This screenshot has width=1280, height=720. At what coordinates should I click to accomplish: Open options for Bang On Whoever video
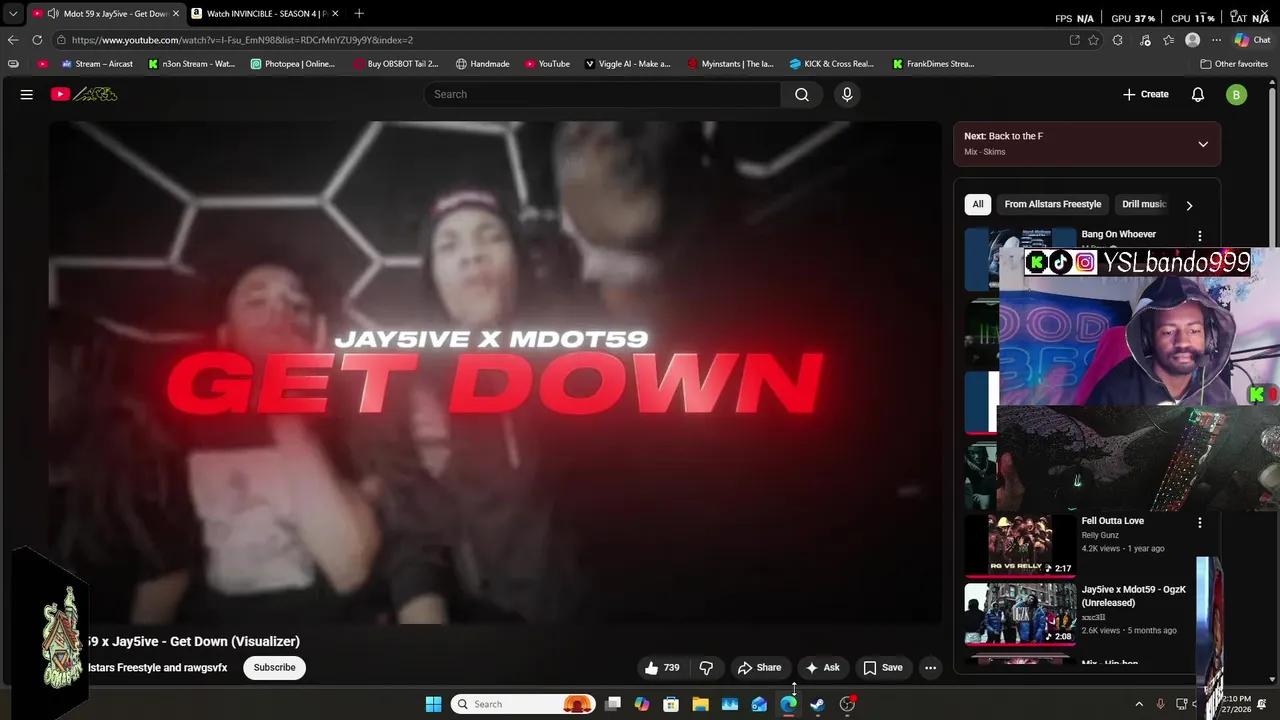point(1200,236)
